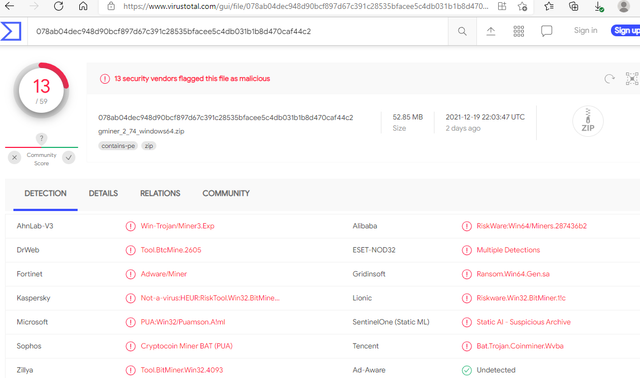Click the 13 security vendors flagged message
Viewport: 640px width, 378px height.
pos(192,78)
